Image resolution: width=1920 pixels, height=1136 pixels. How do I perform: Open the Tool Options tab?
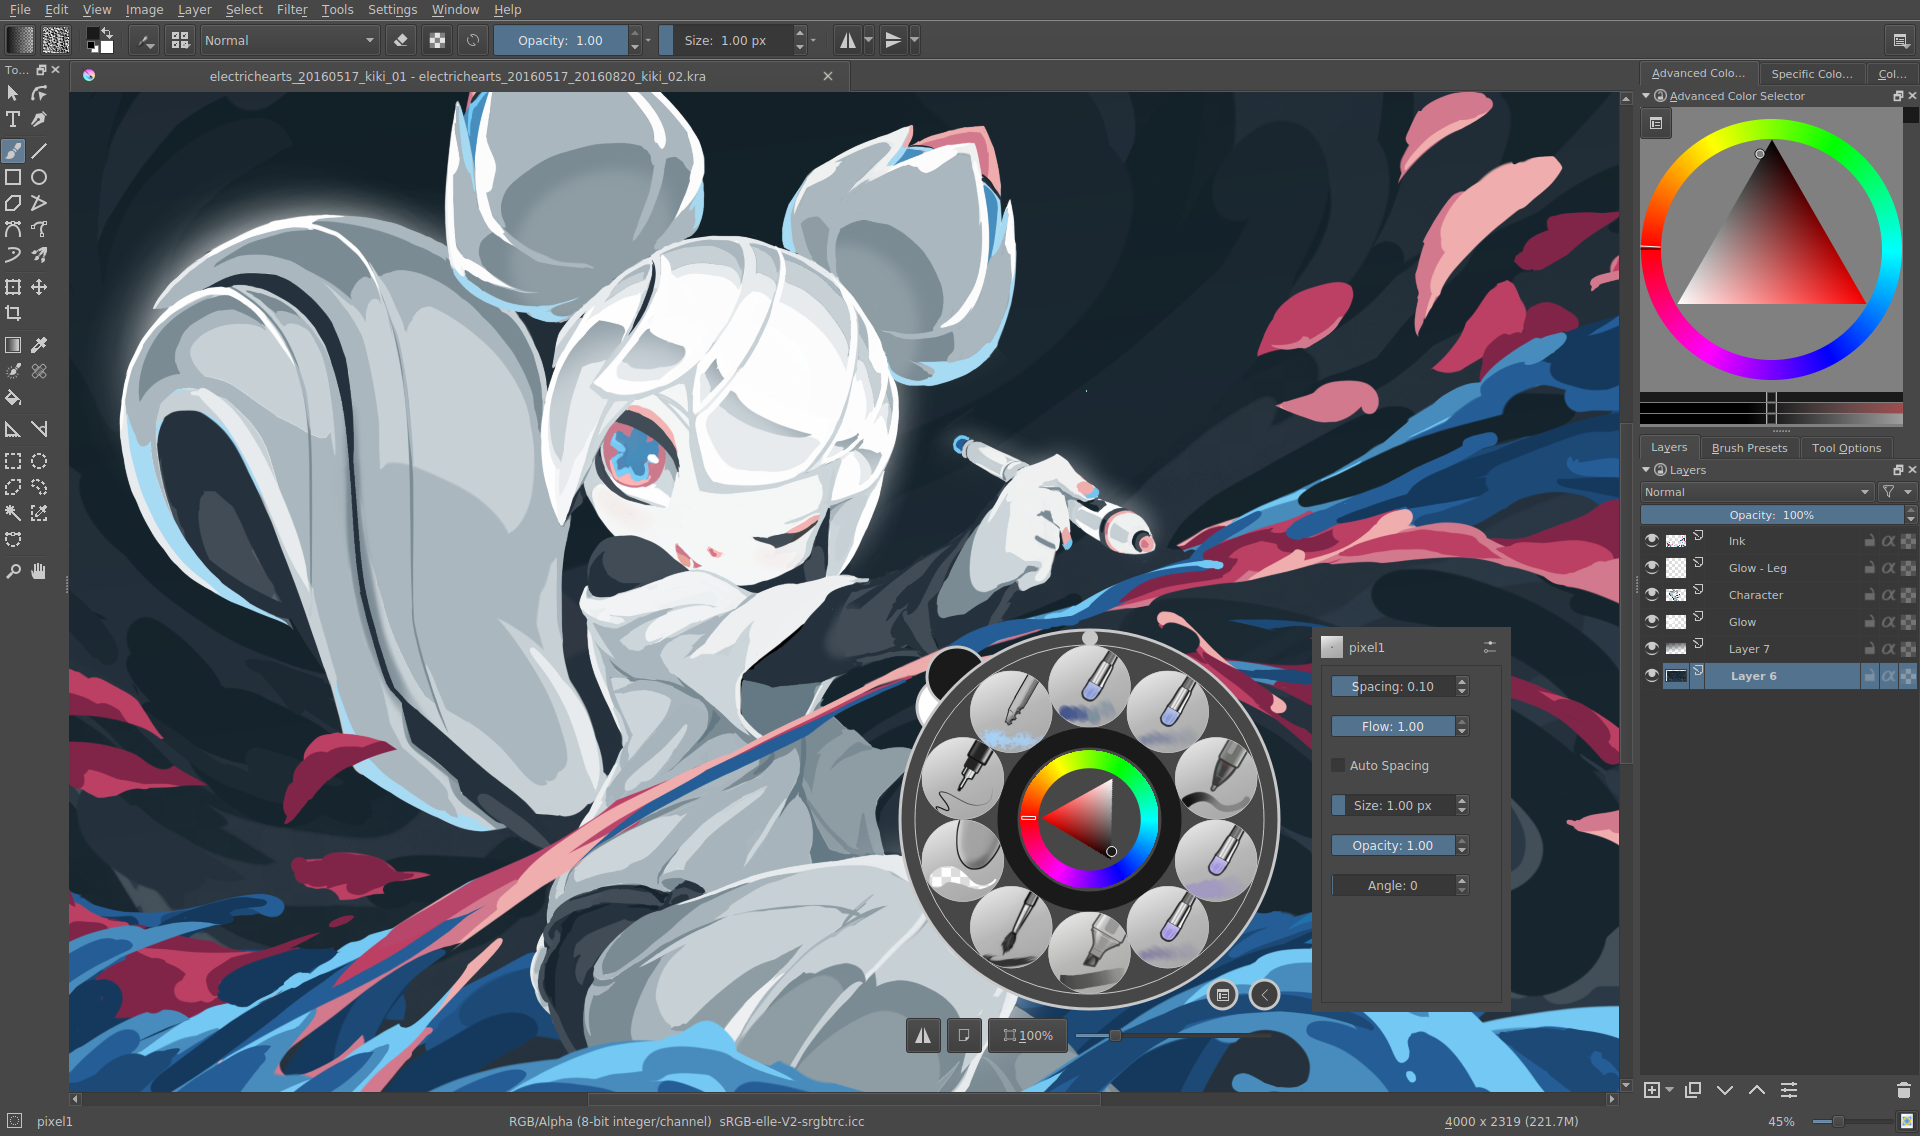point(1847,446)
